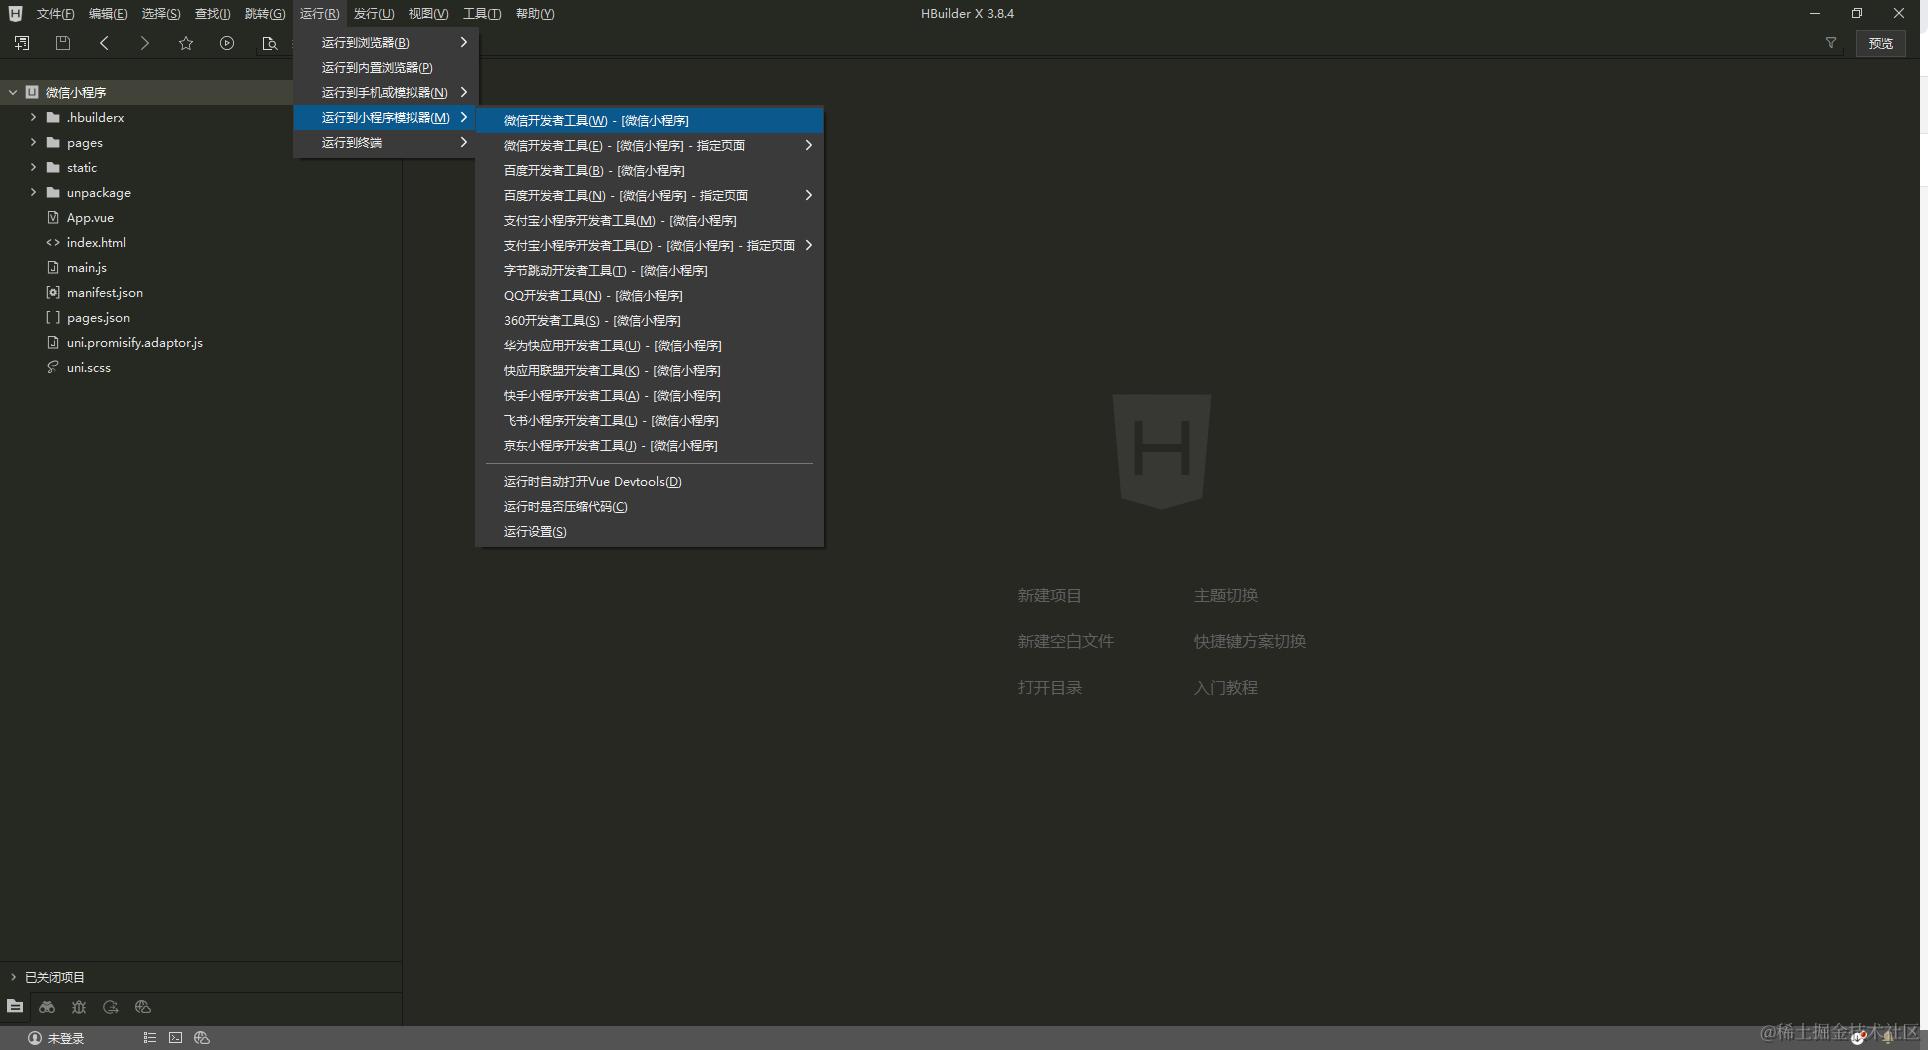The image size is (1928, 1050).
Task: Open the 入门教程 tutorial link
Action: (1225, 687)
